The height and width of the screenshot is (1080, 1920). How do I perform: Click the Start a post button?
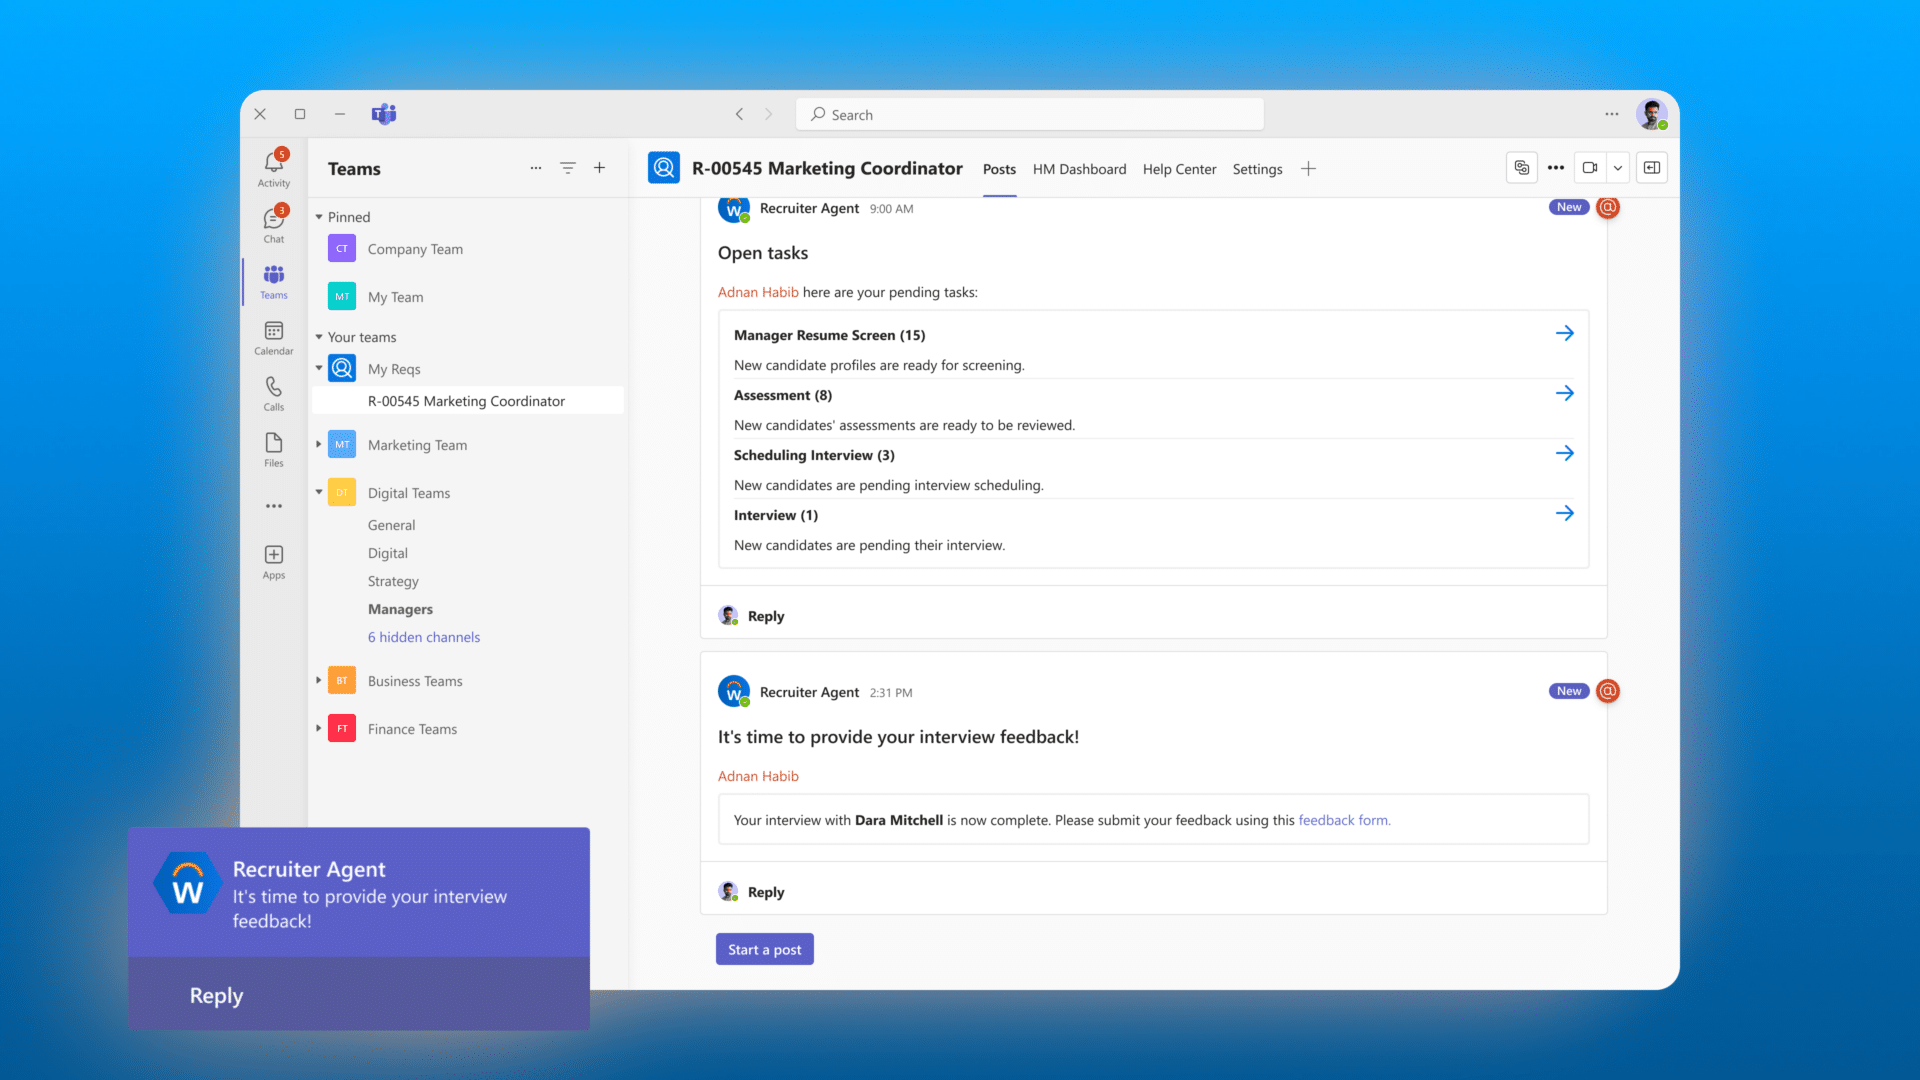[764, 948]
